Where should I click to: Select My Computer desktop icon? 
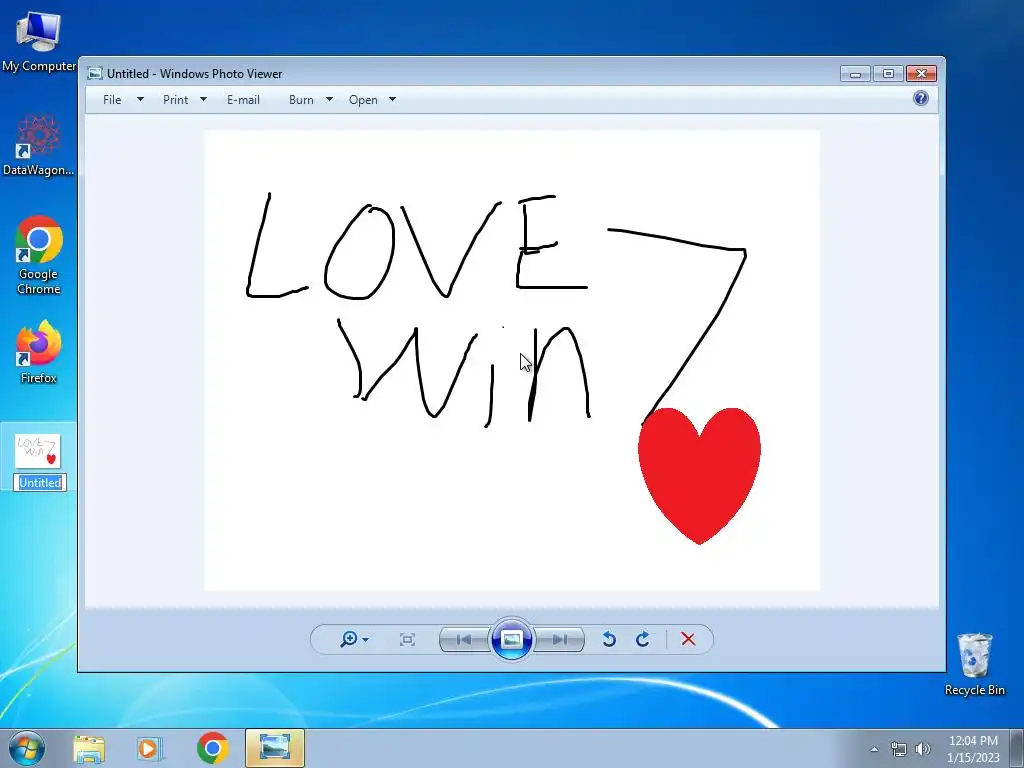click(39, 40)
